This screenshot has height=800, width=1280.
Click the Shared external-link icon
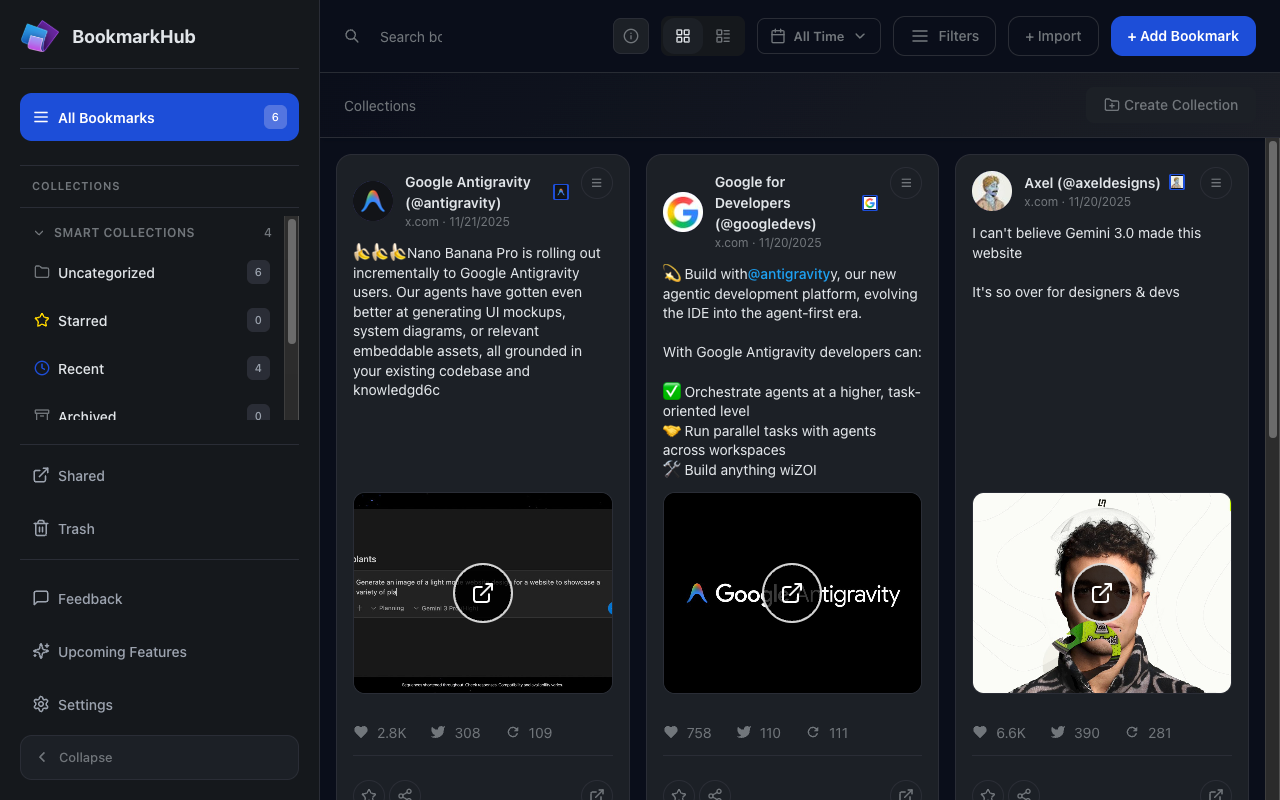(x=41, y=475)
